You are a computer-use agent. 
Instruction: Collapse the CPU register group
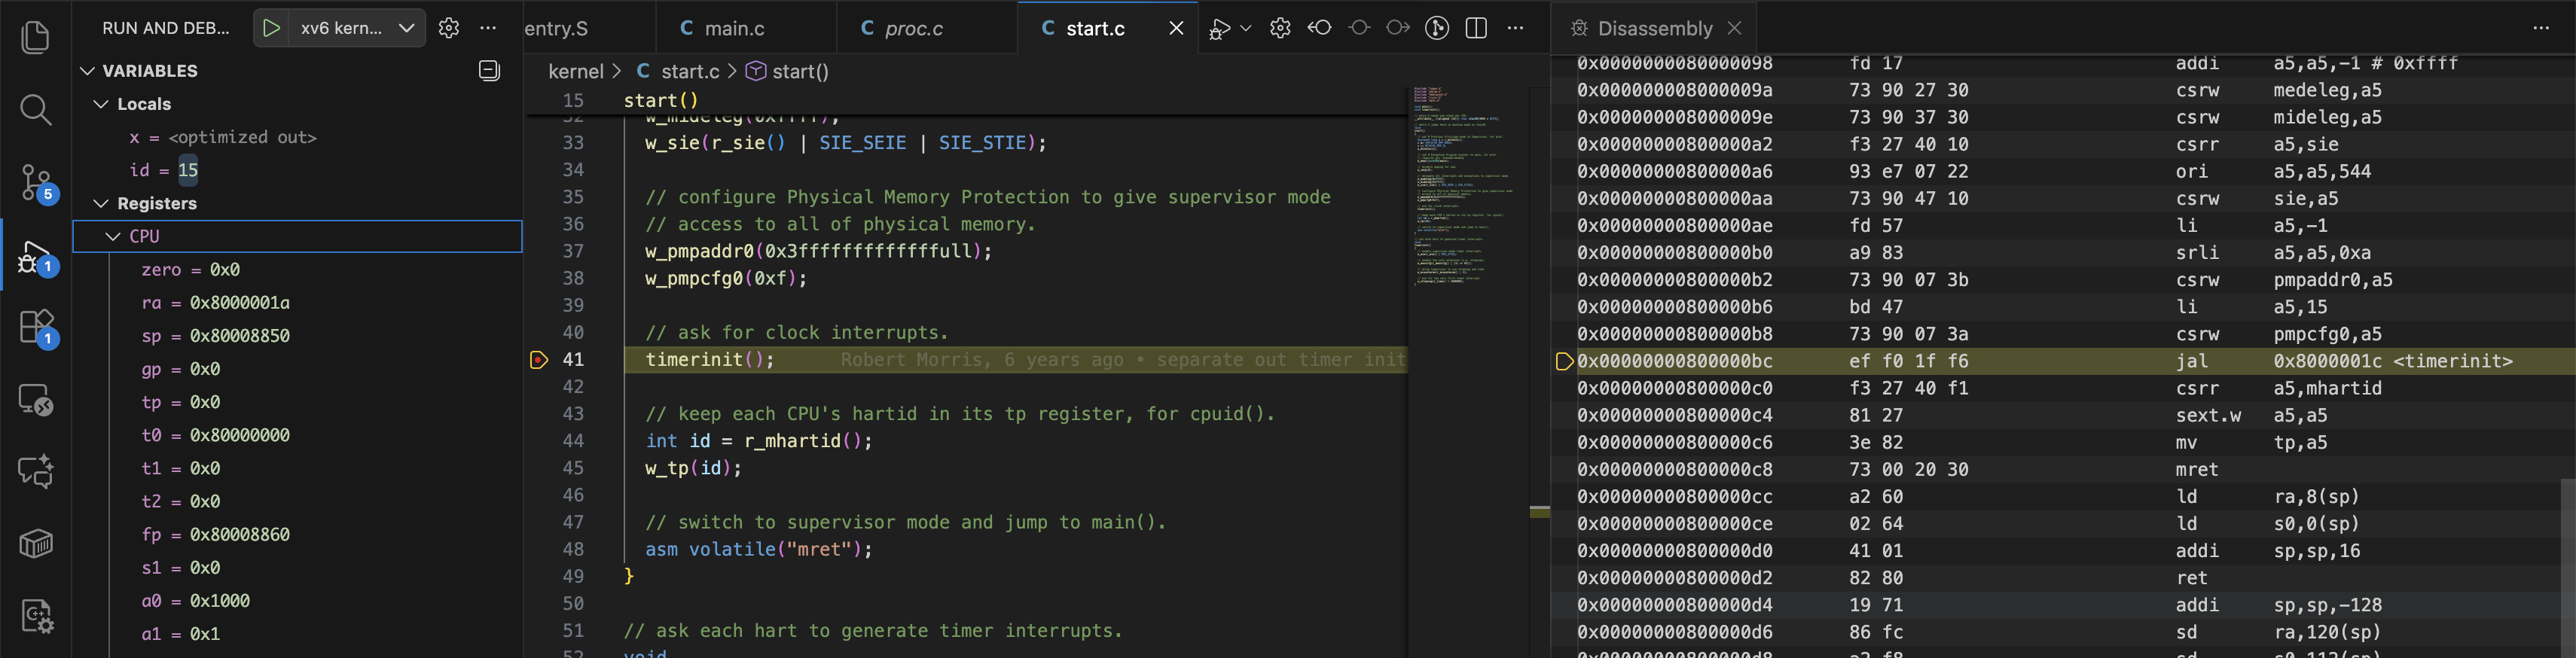click(x=113, y=236)
